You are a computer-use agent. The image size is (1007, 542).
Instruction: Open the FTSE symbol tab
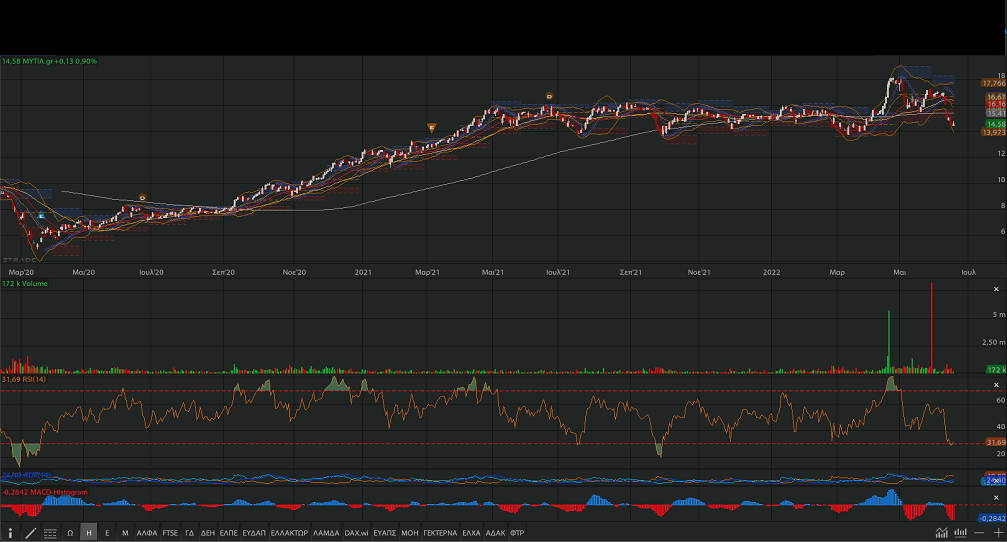click(x=170, y=533)
